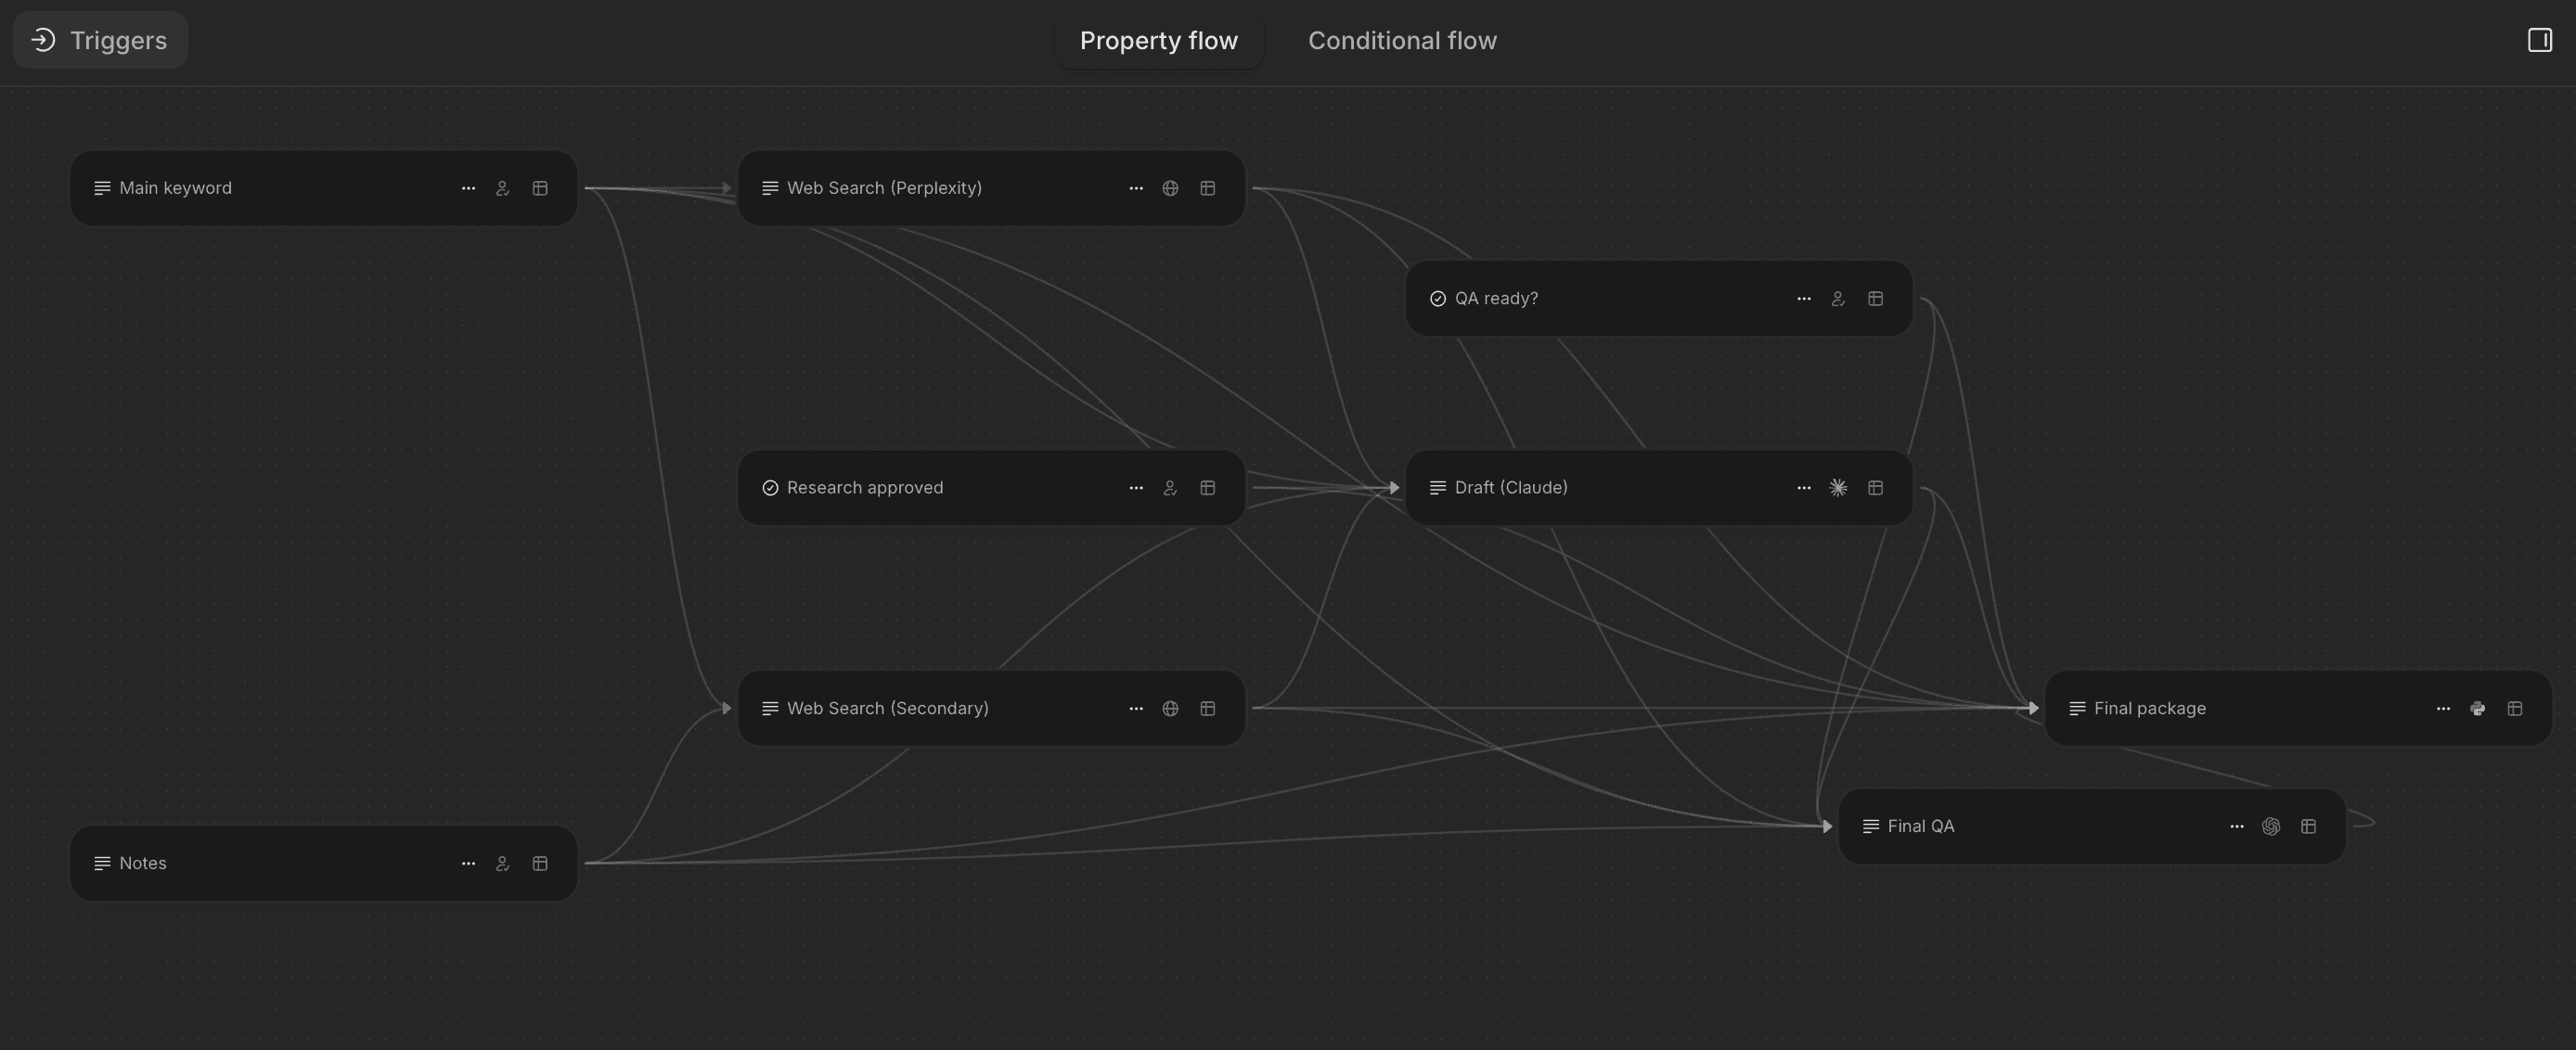Click the sparkle AI icon on Draft (Claude)

(1838, 487)
